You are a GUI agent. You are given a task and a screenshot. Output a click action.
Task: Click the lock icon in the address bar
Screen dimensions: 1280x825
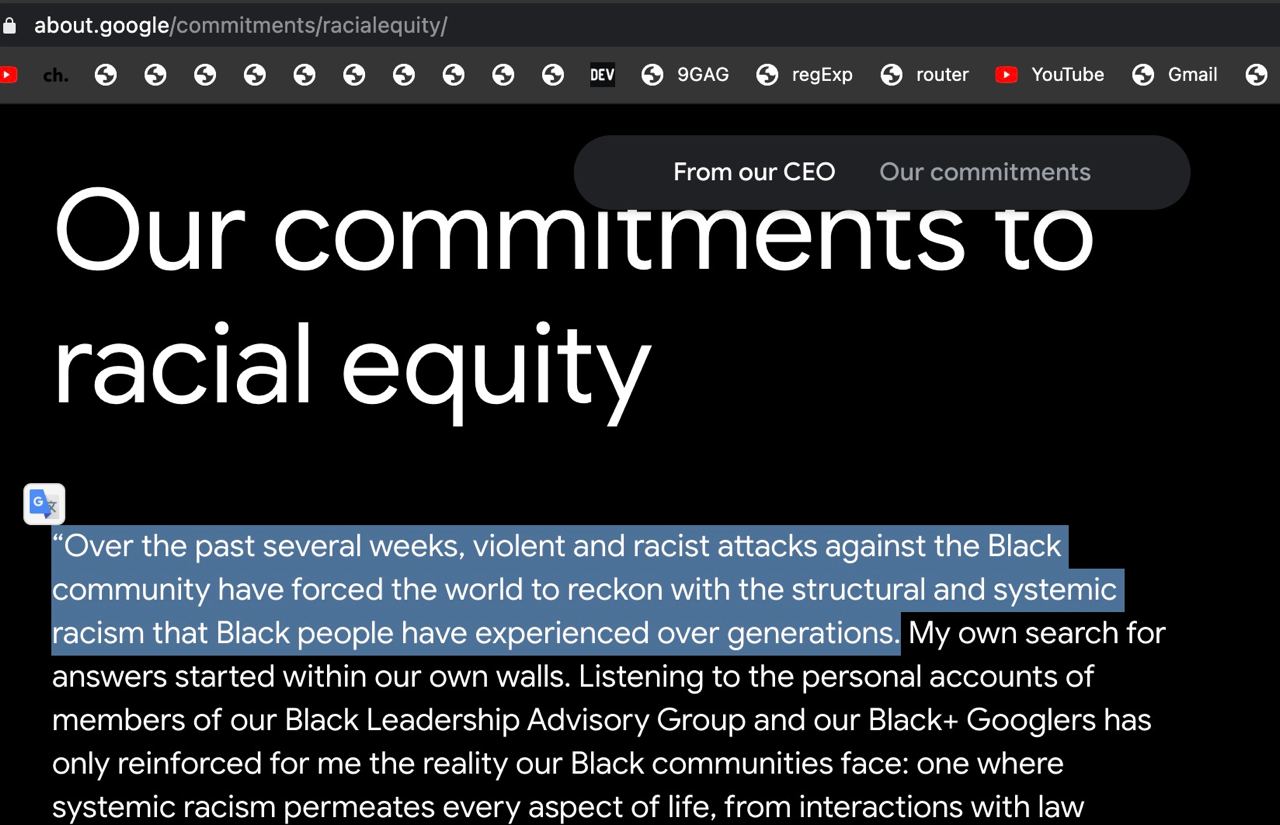tap(10, 26)
